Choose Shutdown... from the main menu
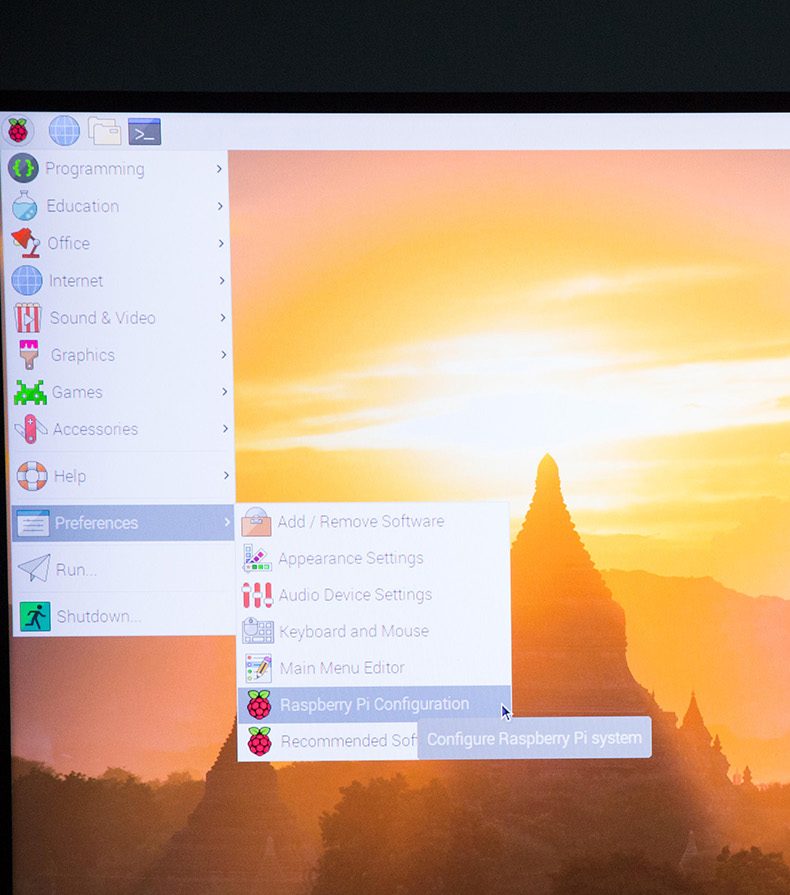The width and height of the screenshot is (790, 895). (124, 616)
